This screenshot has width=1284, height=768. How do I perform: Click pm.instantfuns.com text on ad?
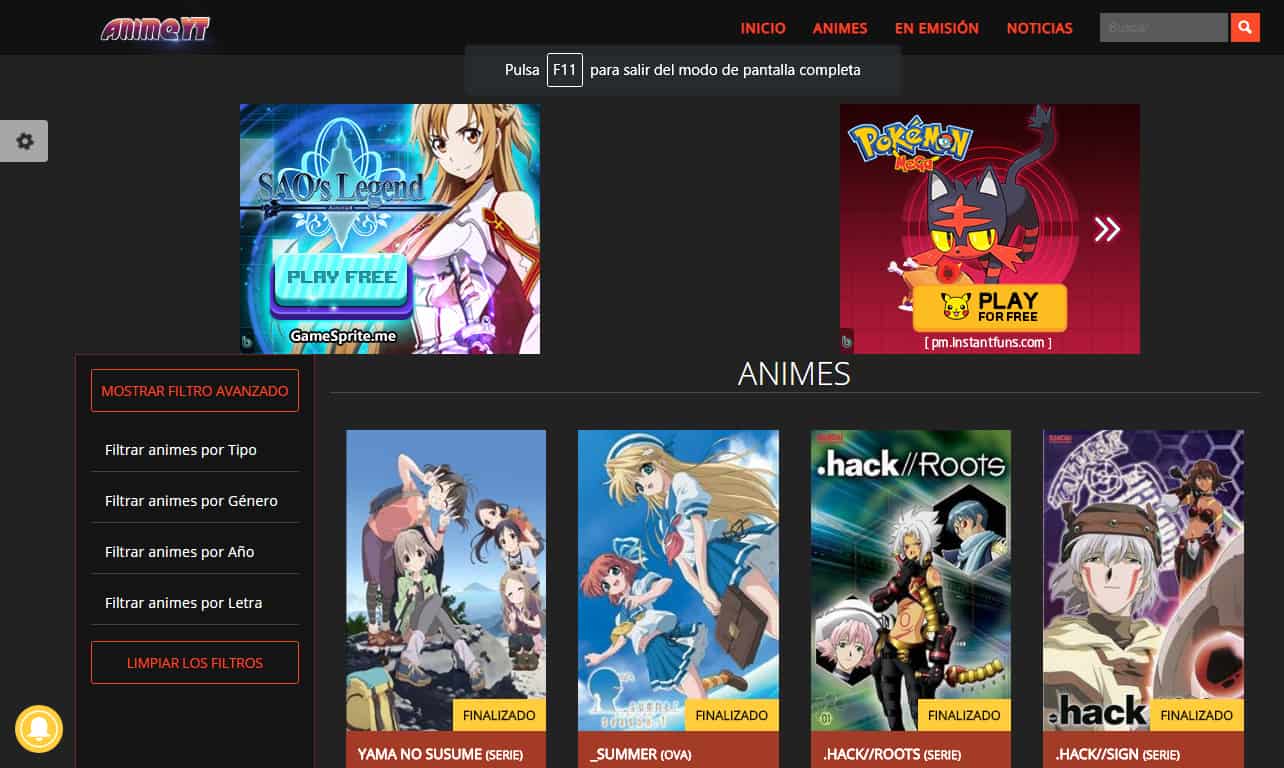click(988, 342)
